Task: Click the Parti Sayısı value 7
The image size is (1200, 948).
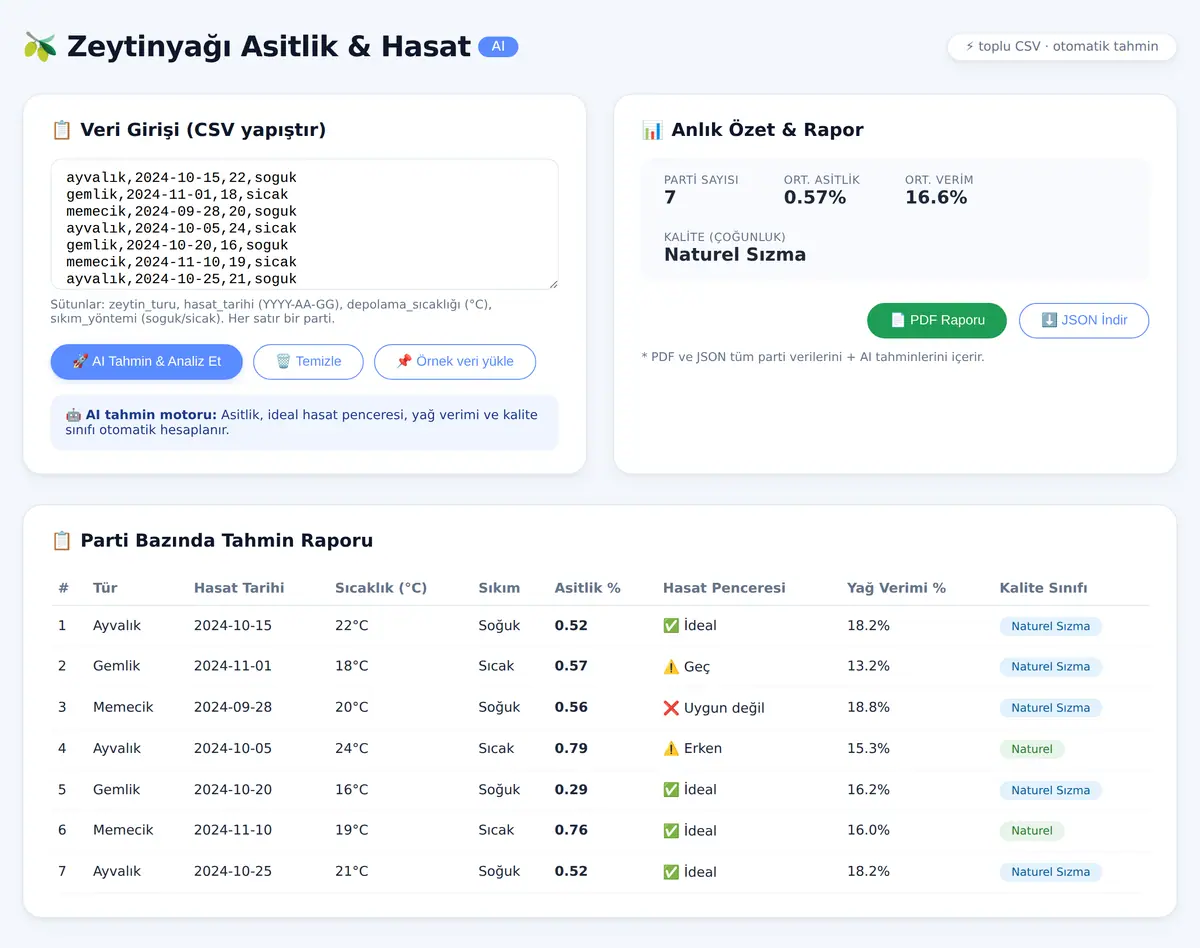Action: click(x=670, y=198)
